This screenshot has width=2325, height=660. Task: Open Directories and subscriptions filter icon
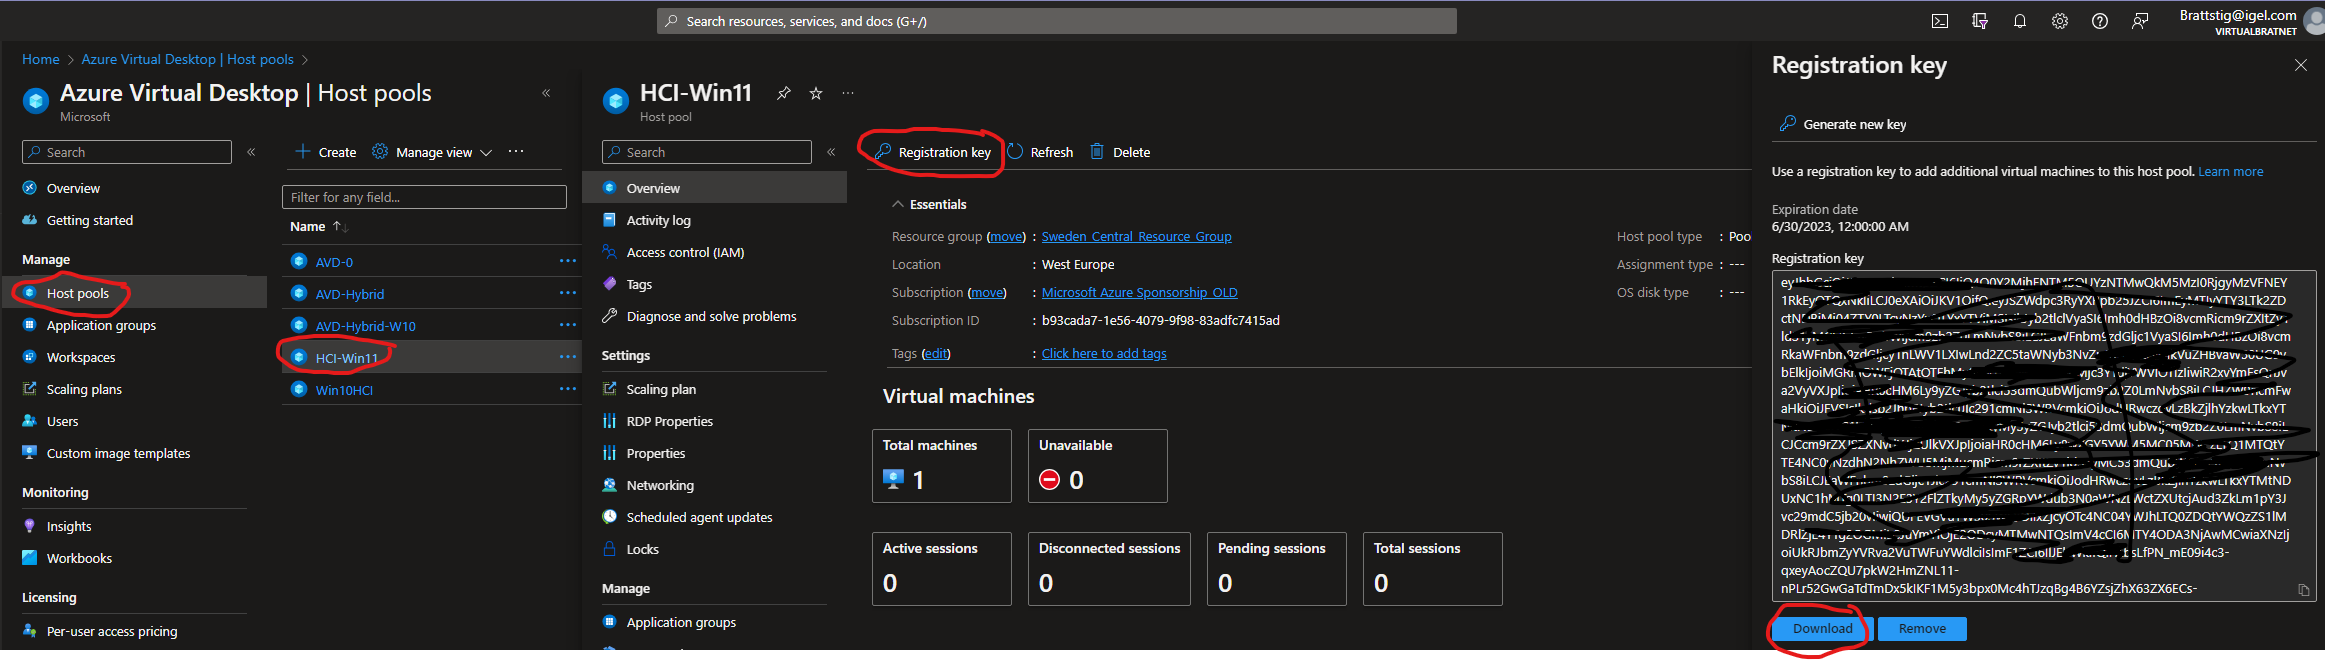[1979, 21]
